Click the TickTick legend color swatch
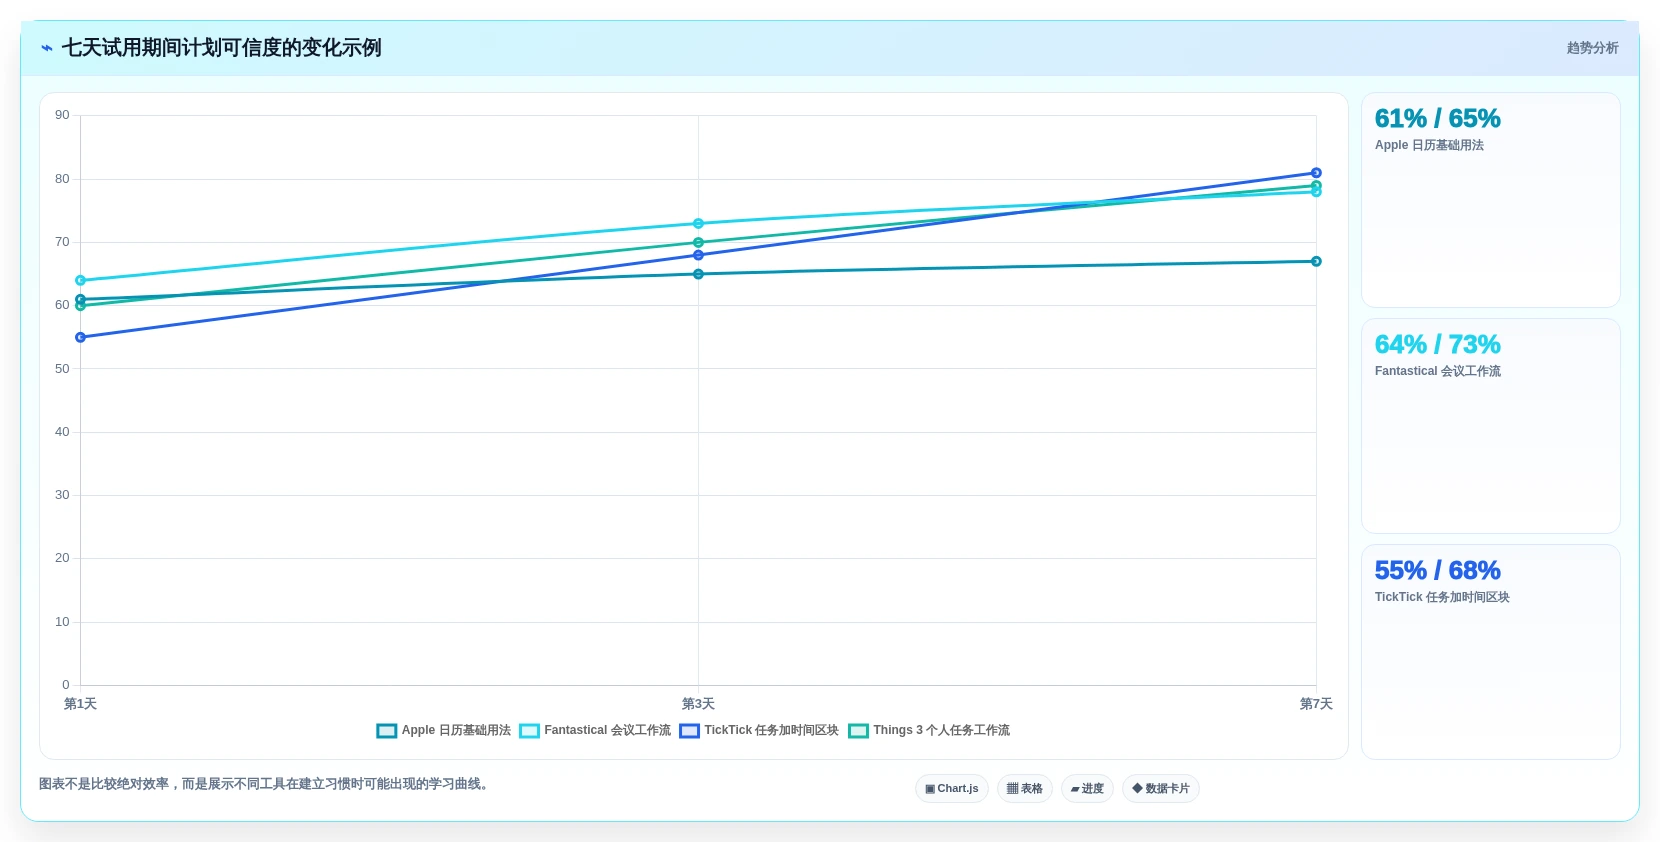This screenshot has height=842, width=1660. tap(690, 731)
